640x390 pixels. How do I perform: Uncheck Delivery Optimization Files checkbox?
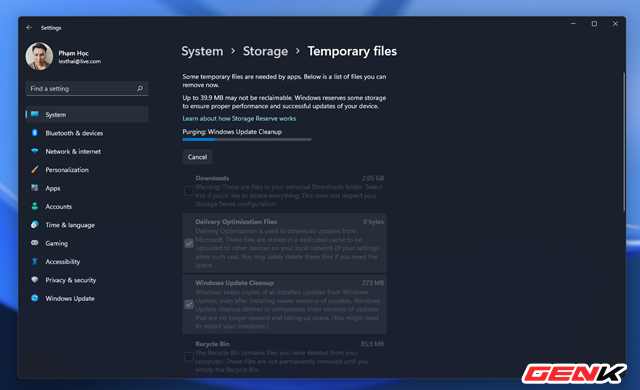click(189, 243)
